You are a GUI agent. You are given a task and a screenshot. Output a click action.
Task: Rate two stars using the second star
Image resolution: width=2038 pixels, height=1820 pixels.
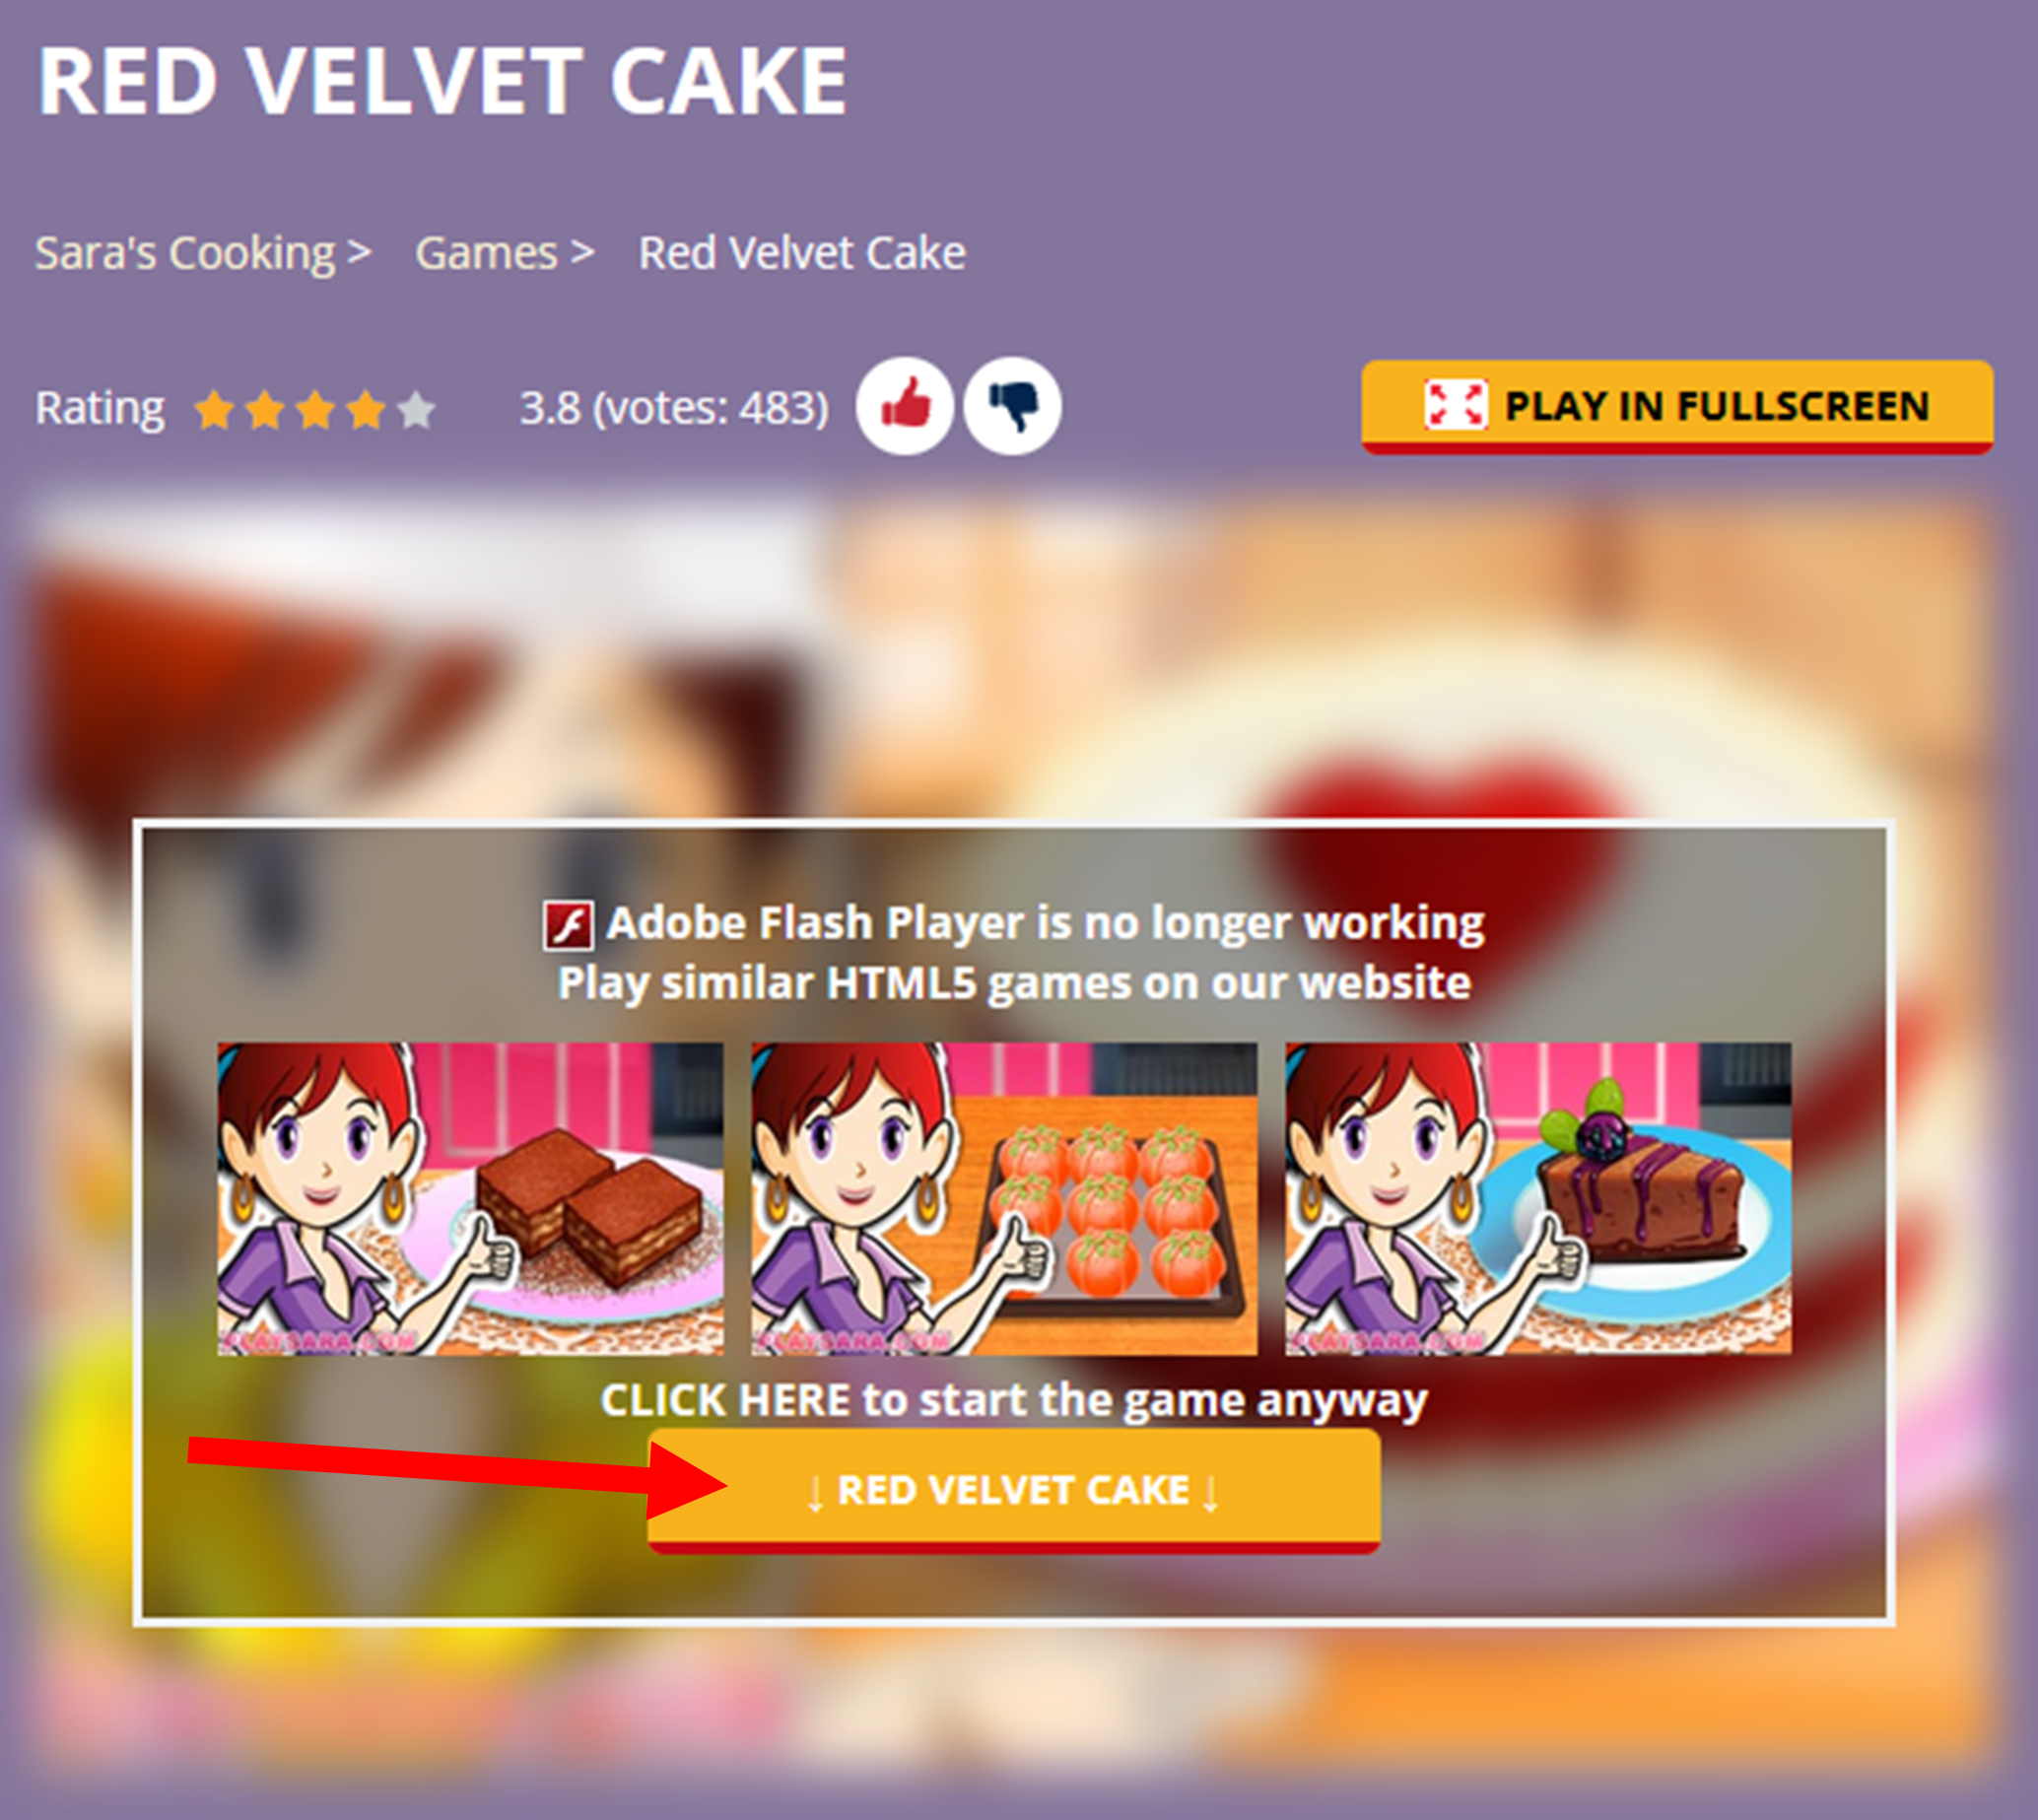pos(265,410)
